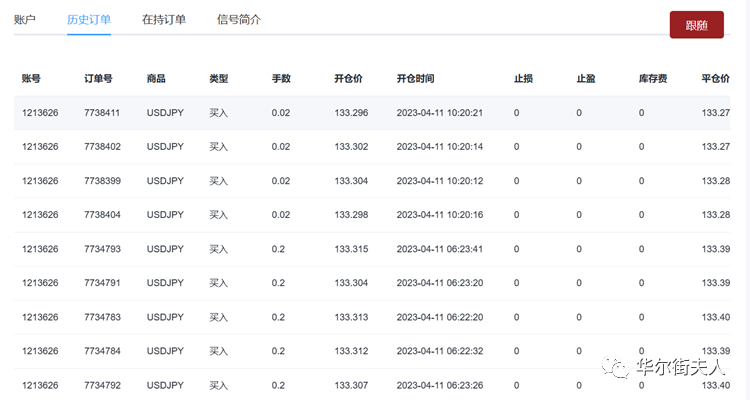Select order number 7734793
This screenshot has height=400, width=750.
(102, 249)
